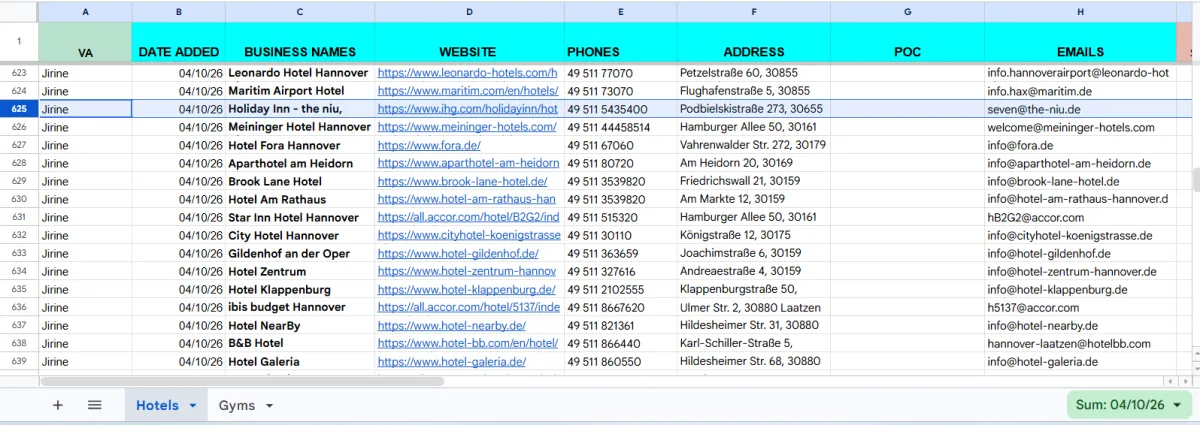Click the horizontal scroll right arrow
Screen dimensions: 1200x425
point(1185,381)
